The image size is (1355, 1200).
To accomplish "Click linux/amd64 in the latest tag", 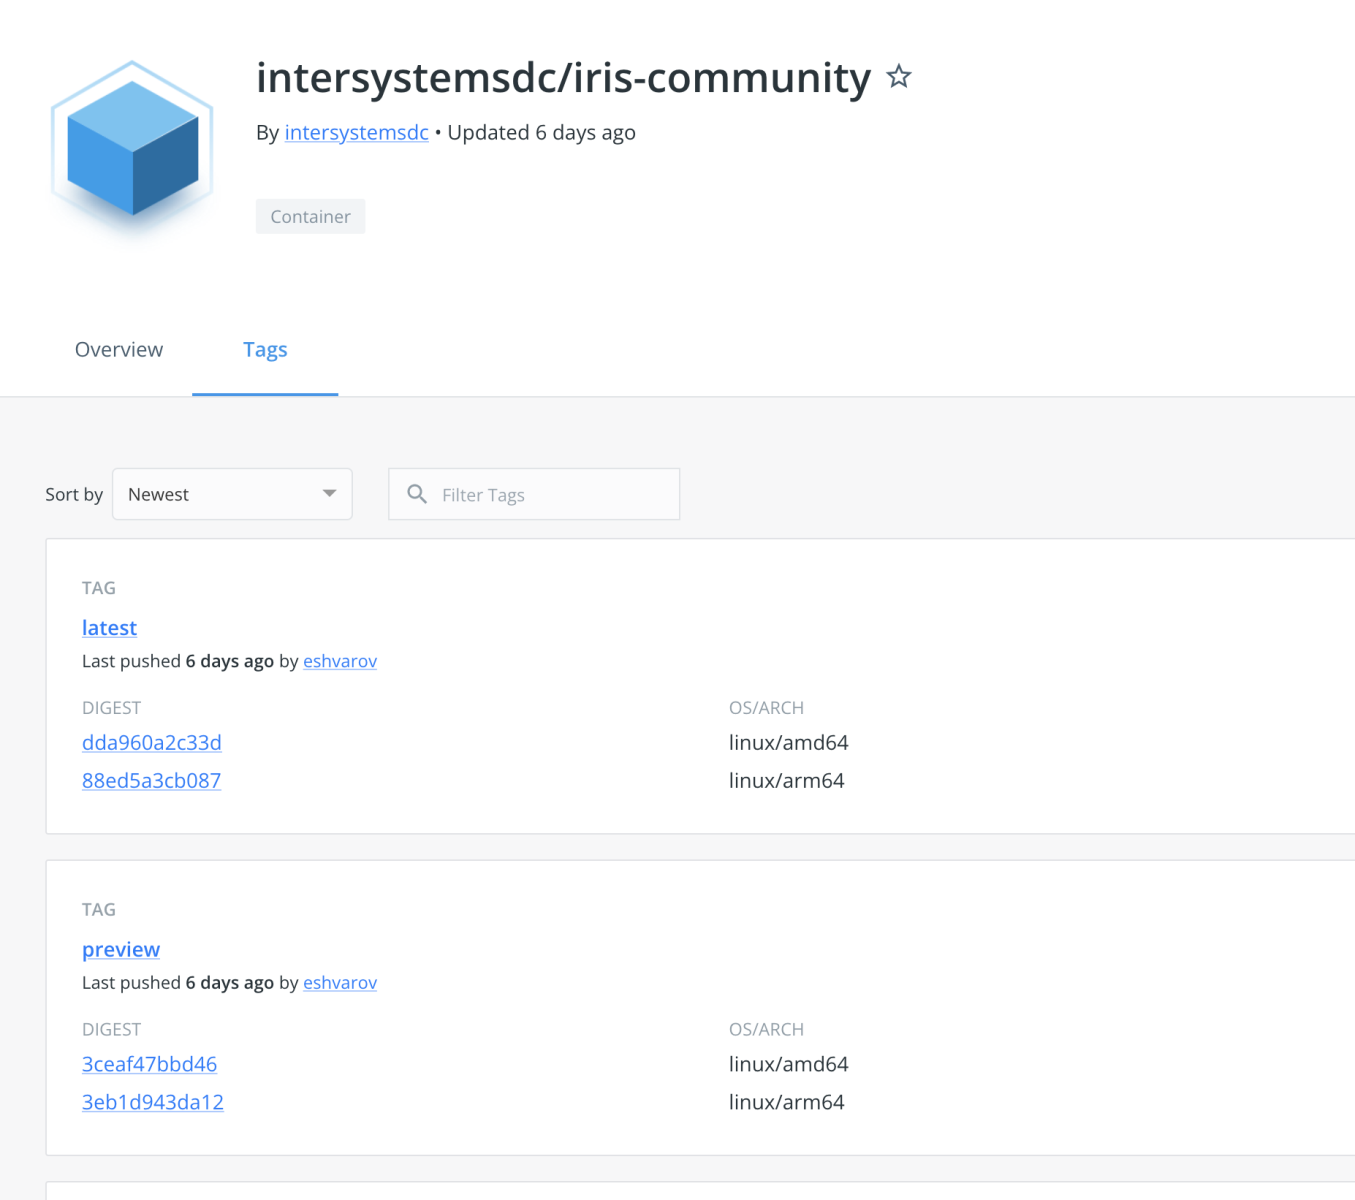I will (788, 743).
